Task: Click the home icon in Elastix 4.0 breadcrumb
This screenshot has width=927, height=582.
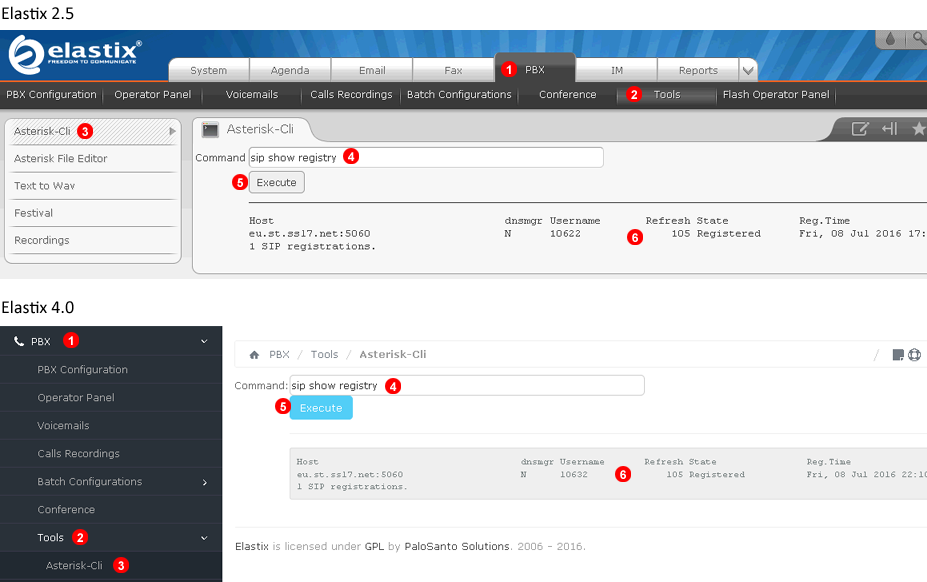Action: point(254,355)
